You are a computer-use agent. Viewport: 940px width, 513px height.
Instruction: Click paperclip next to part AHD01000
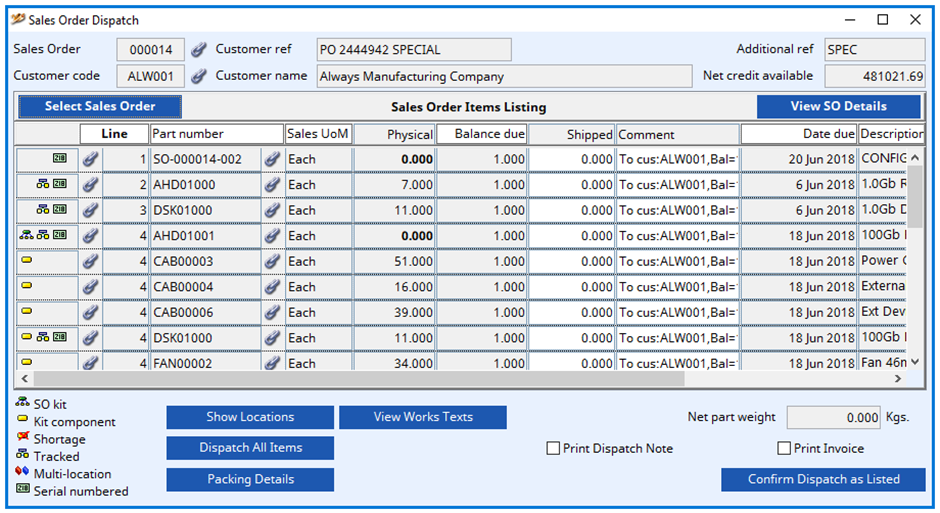point(271,185)
